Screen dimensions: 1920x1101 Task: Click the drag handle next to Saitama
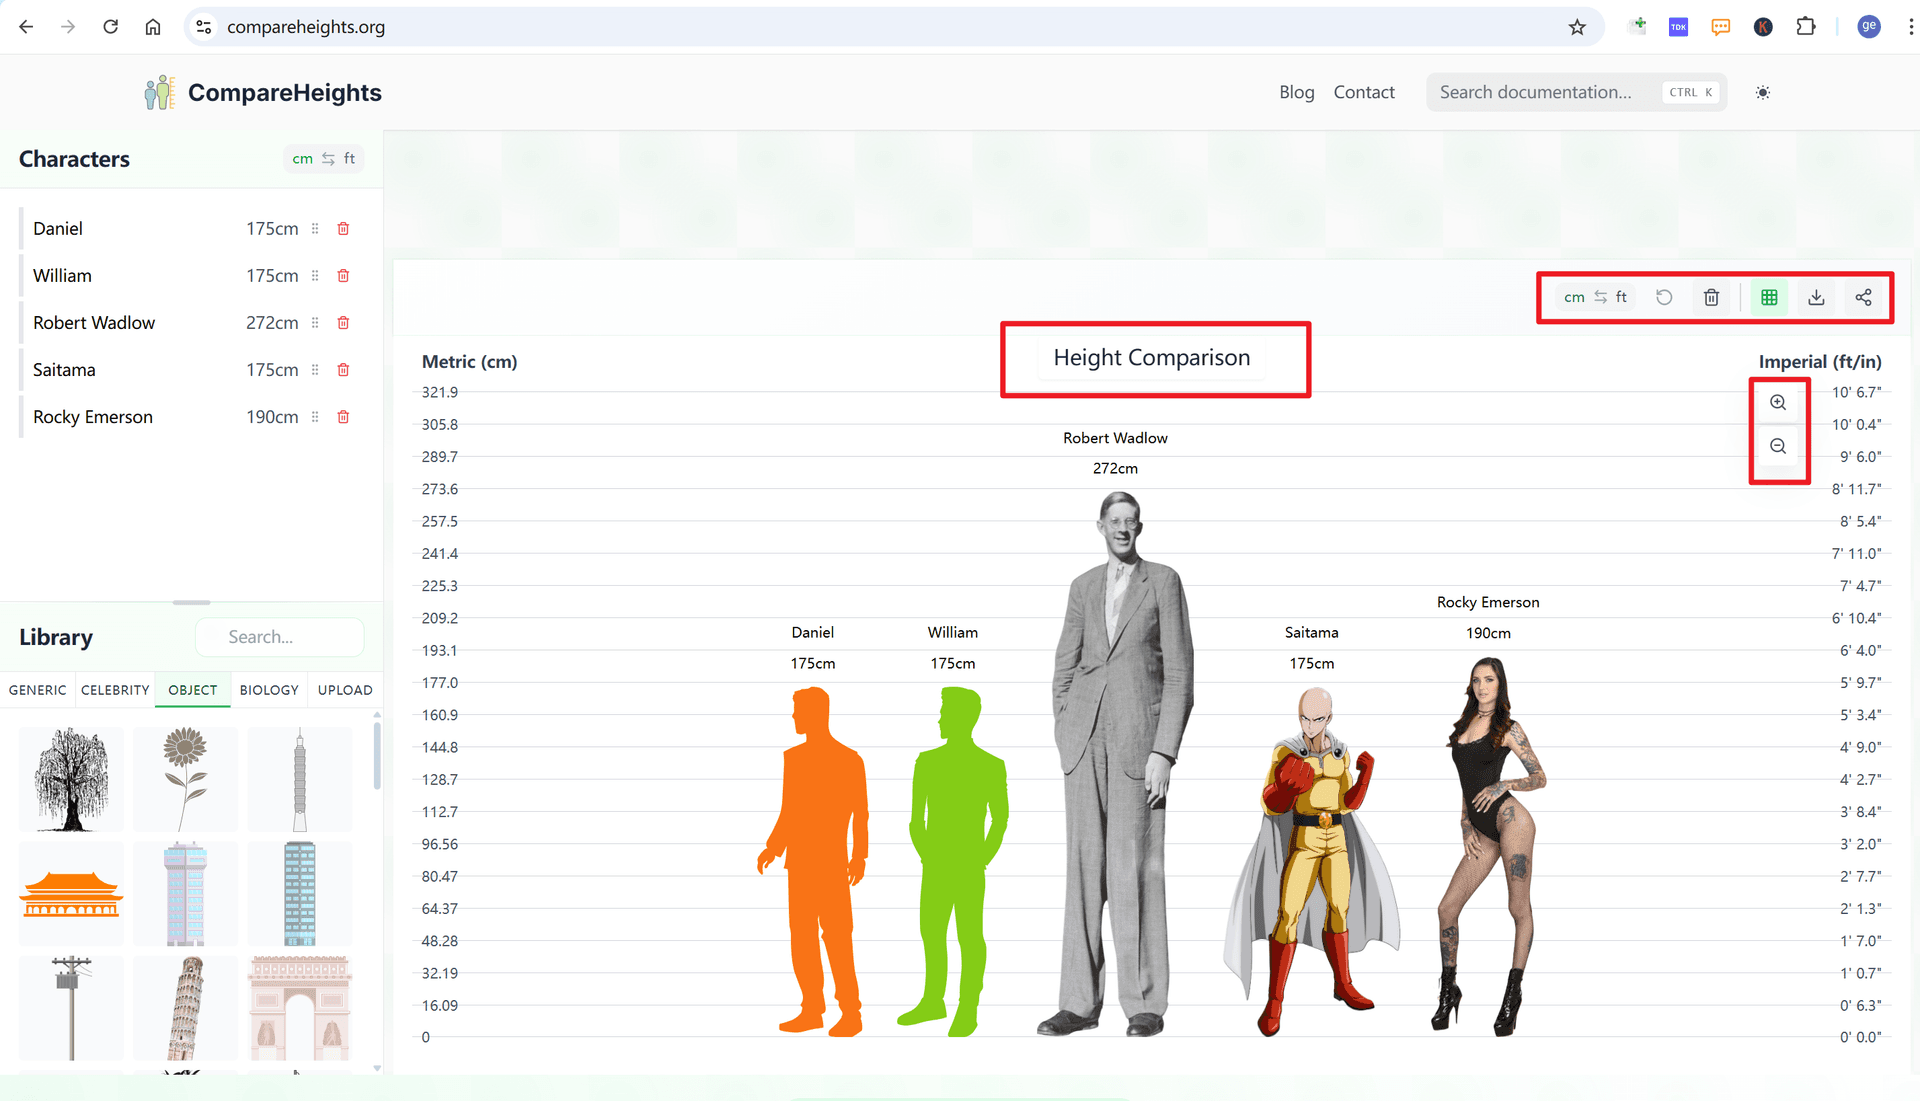point(315,370)
